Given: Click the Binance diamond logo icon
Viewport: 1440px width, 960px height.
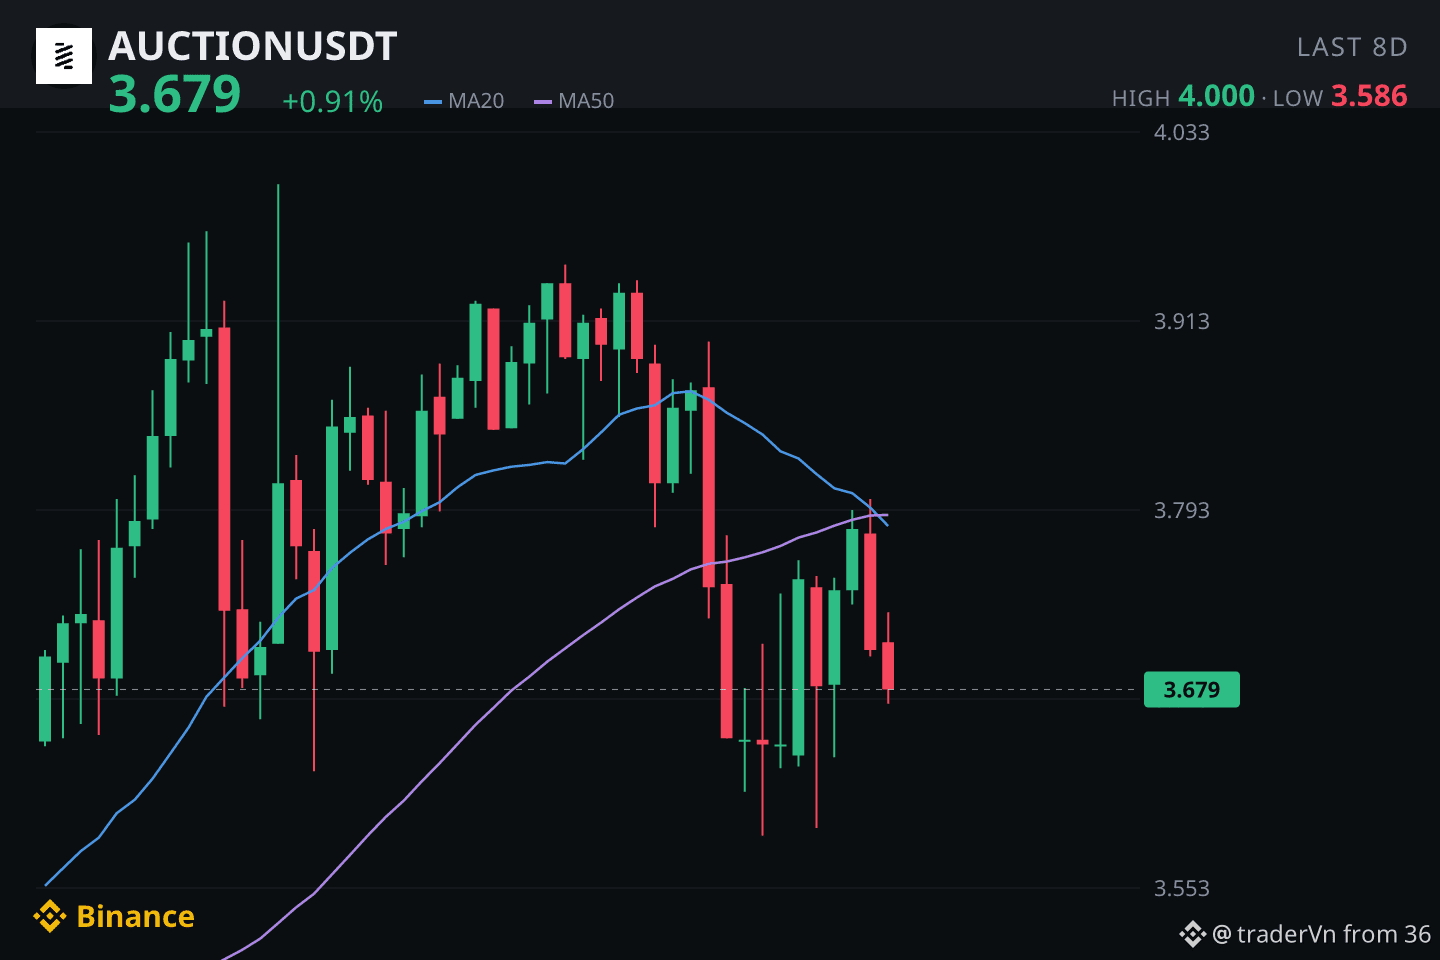Looking at the screenshot, I should tap(49, 916).
